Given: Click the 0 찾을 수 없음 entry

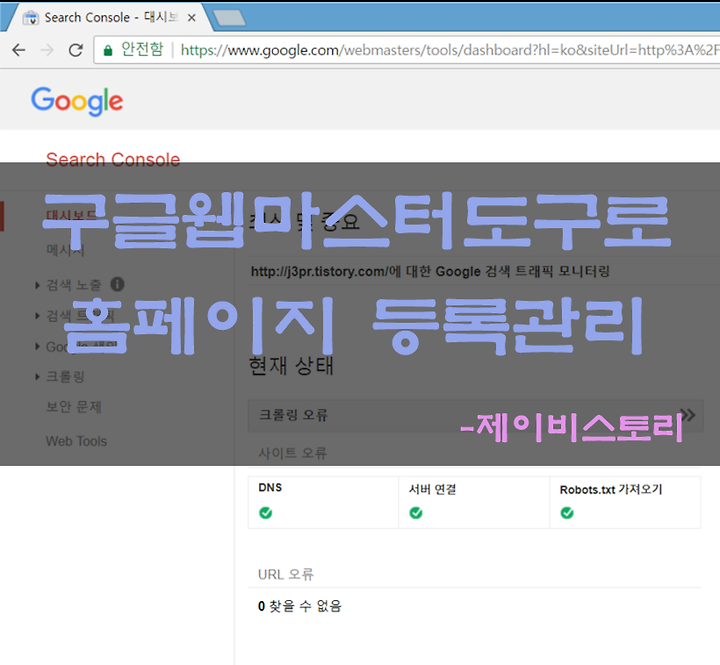Looking at the screenshot, I should coord(300,606).
